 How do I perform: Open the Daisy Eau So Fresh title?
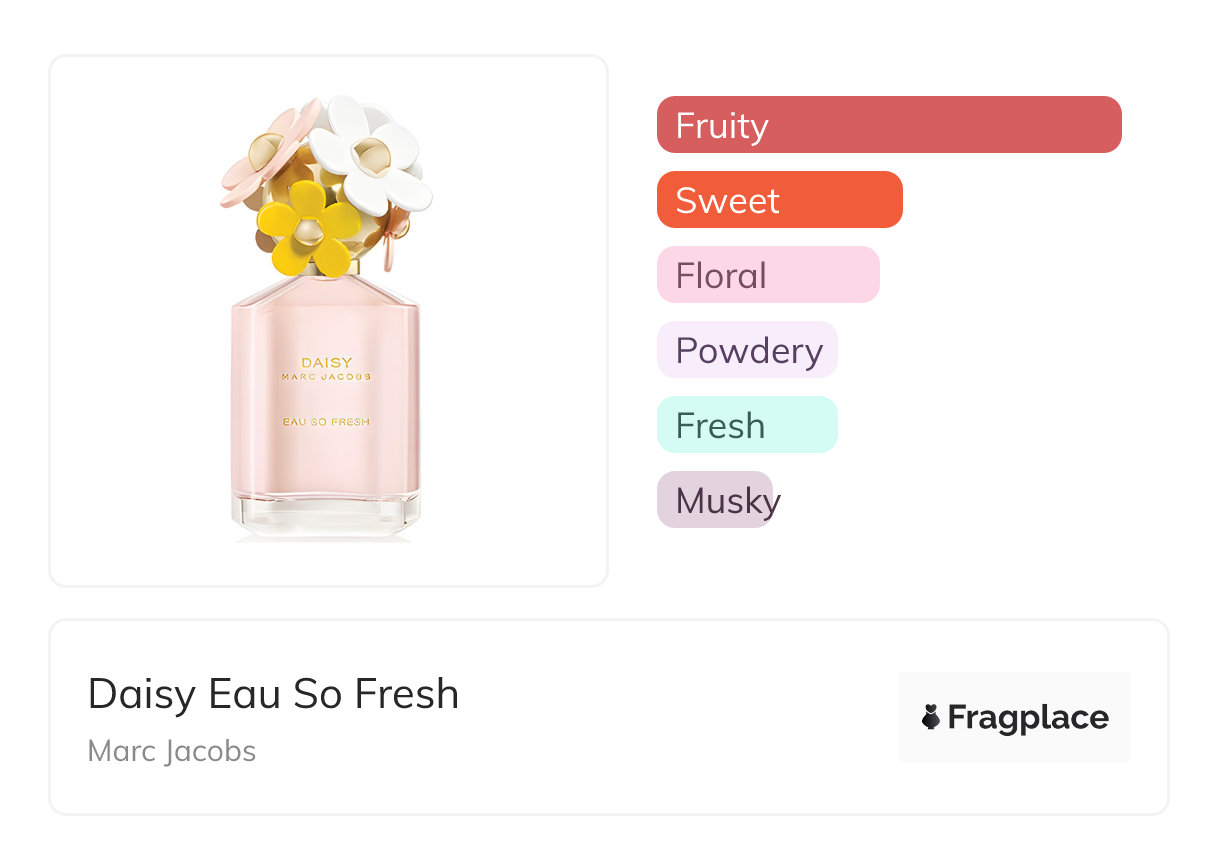click(x=273, y=693)
